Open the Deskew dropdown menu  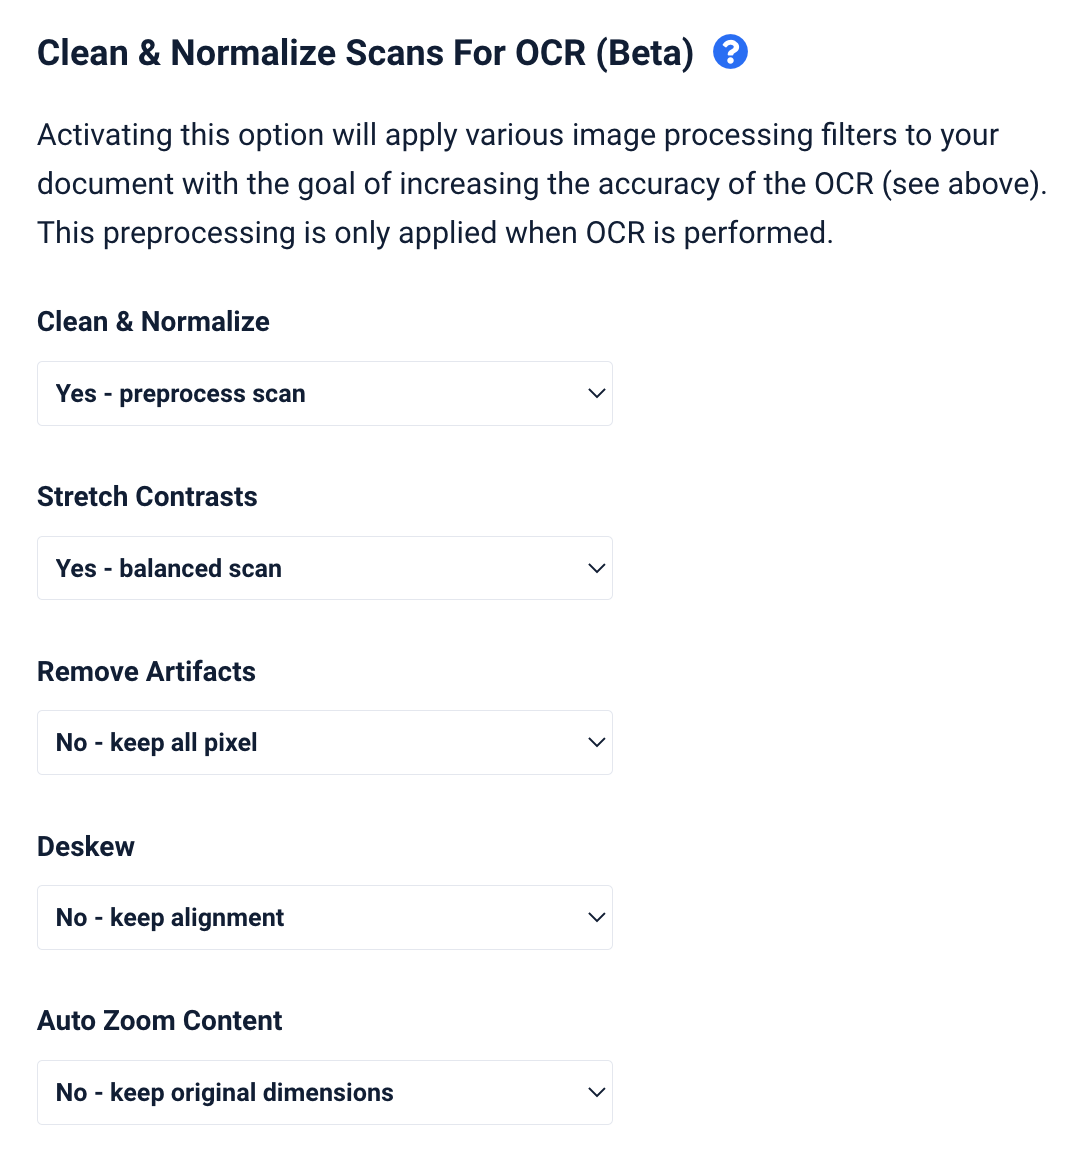325,917
